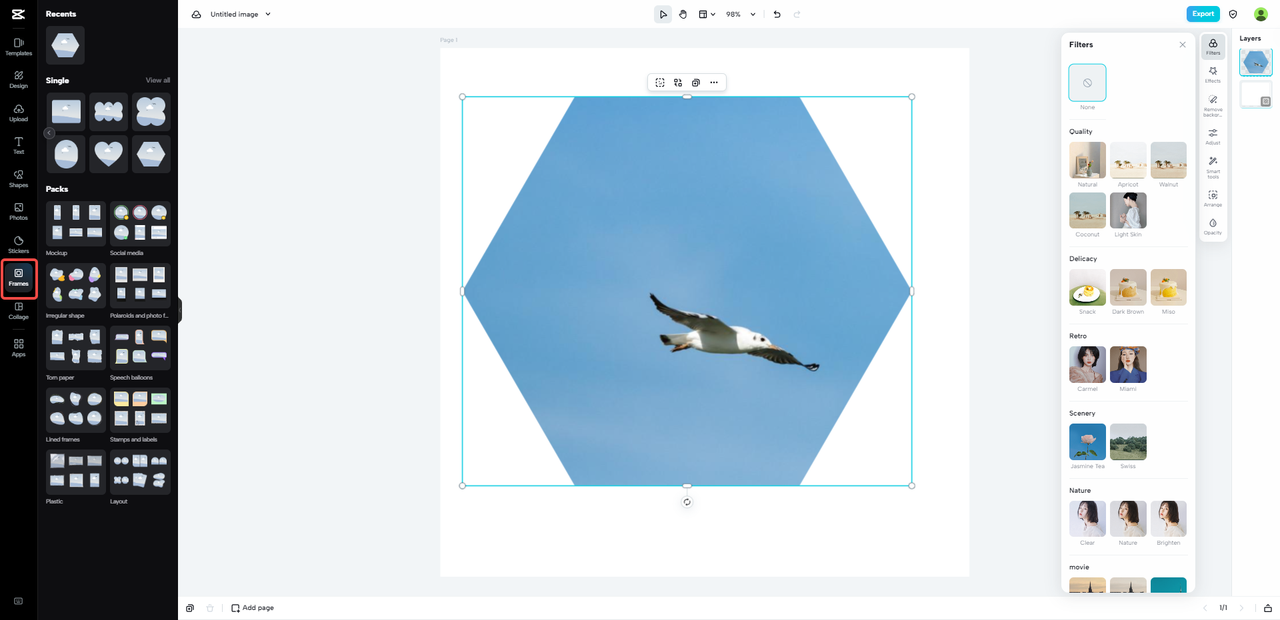Open the Opacity tool
Viewport: 1280px width, 620px height.
click(x=1213, y=227)
